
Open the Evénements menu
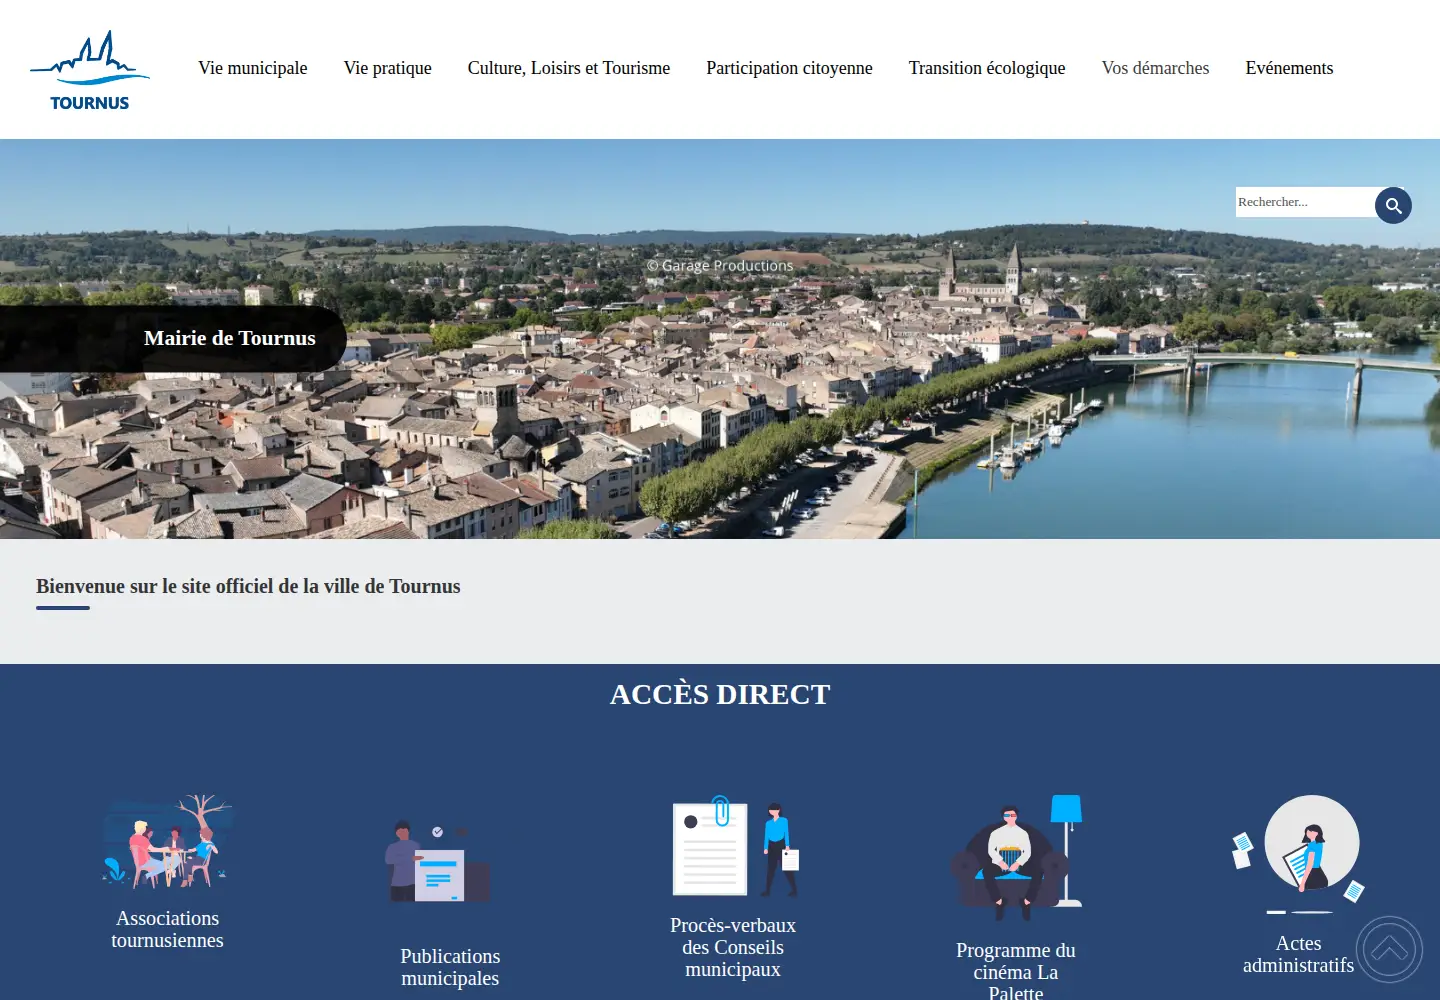pos(1289,68)
